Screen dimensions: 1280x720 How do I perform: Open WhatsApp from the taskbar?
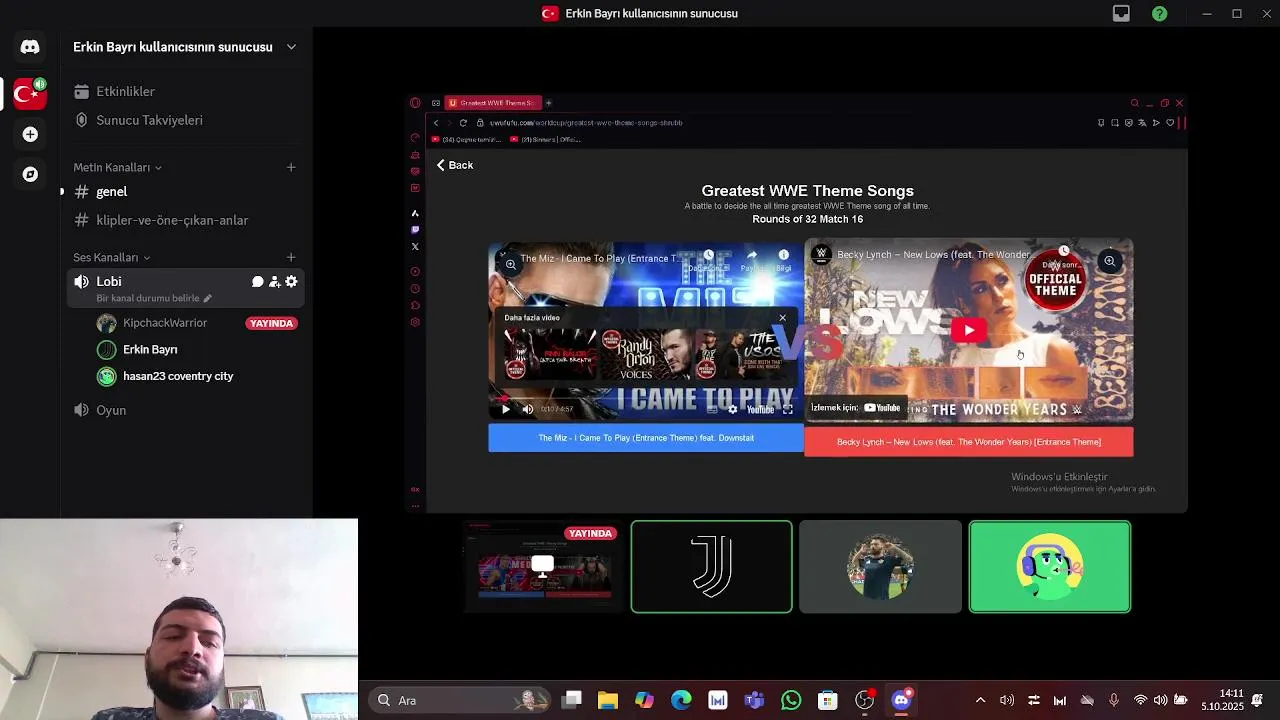coord(791,700)
